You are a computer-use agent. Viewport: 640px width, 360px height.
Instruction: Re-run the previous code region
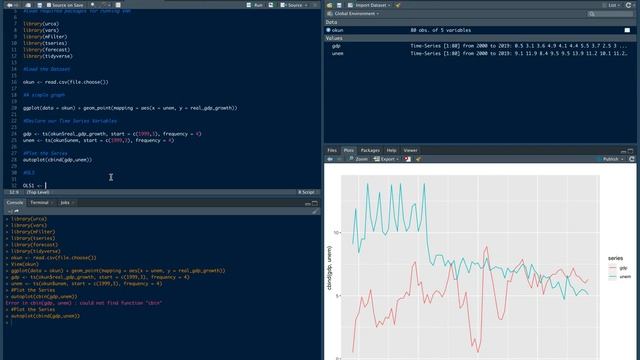[x=271, y=5]
